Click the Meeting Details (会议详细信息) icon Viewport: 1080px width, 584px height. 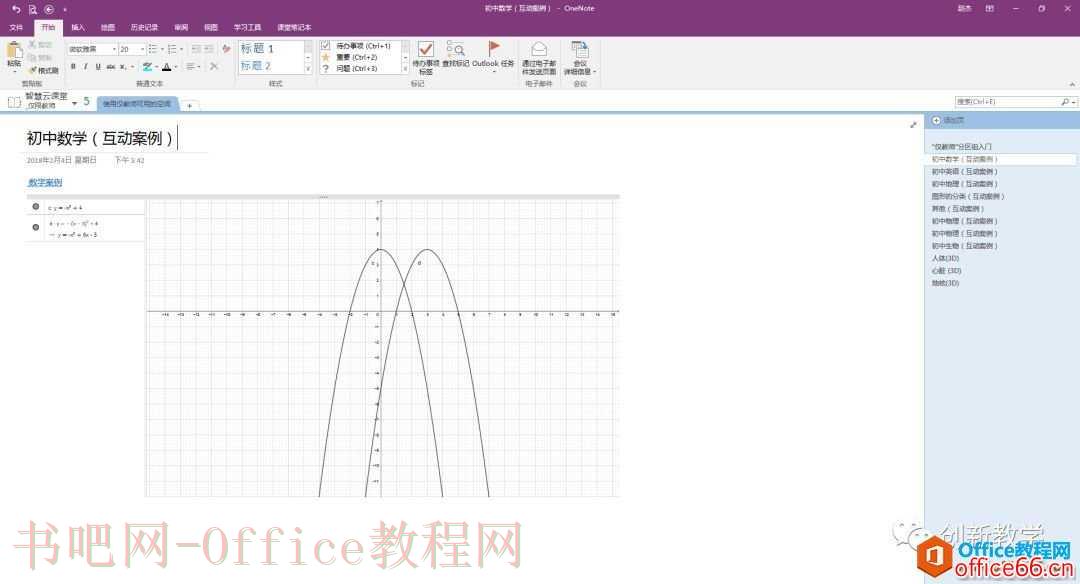click(580, 49)
